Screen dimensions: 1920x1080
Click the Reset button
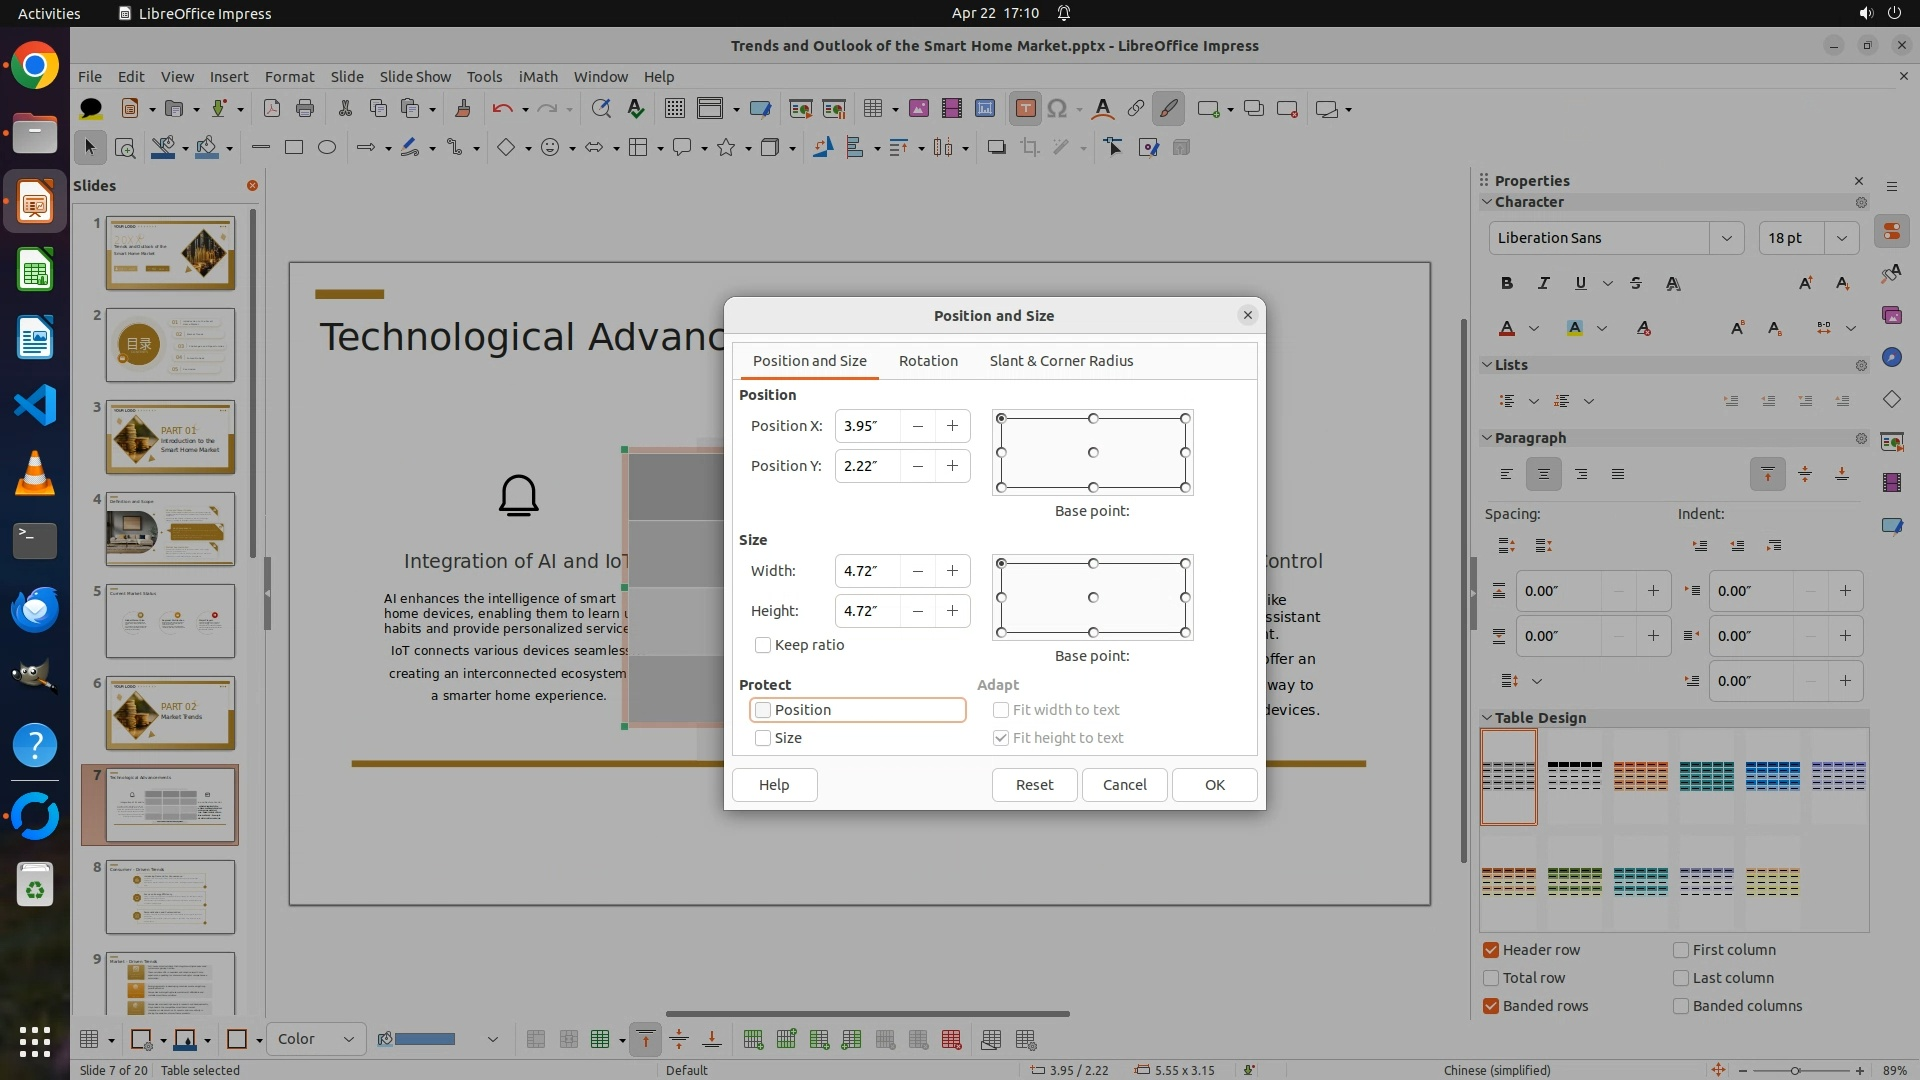click(1034, 785)
